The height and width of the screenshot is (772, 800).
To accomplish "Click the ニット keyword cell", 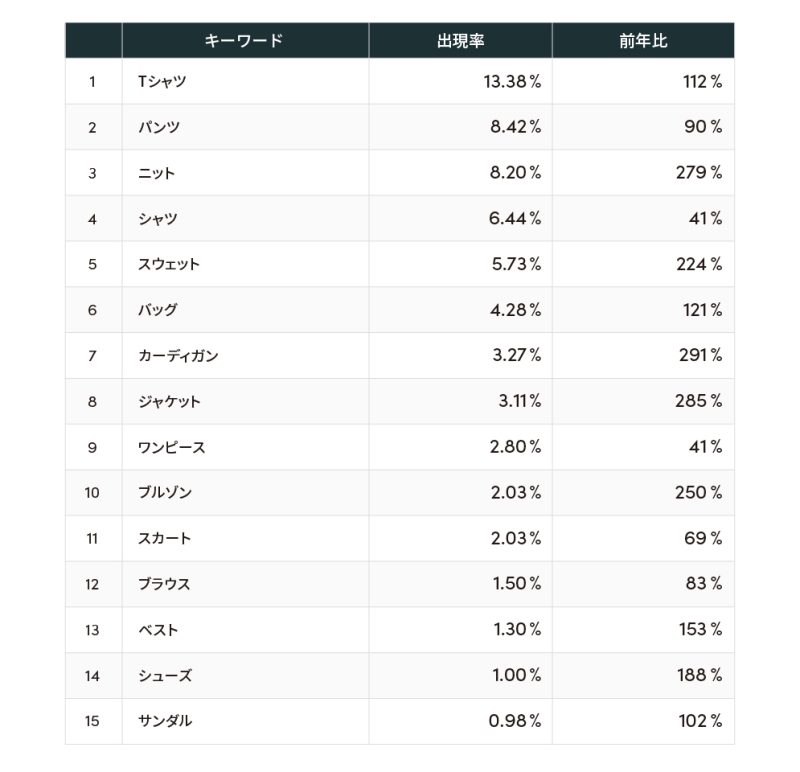I will (x=157, y=173).
